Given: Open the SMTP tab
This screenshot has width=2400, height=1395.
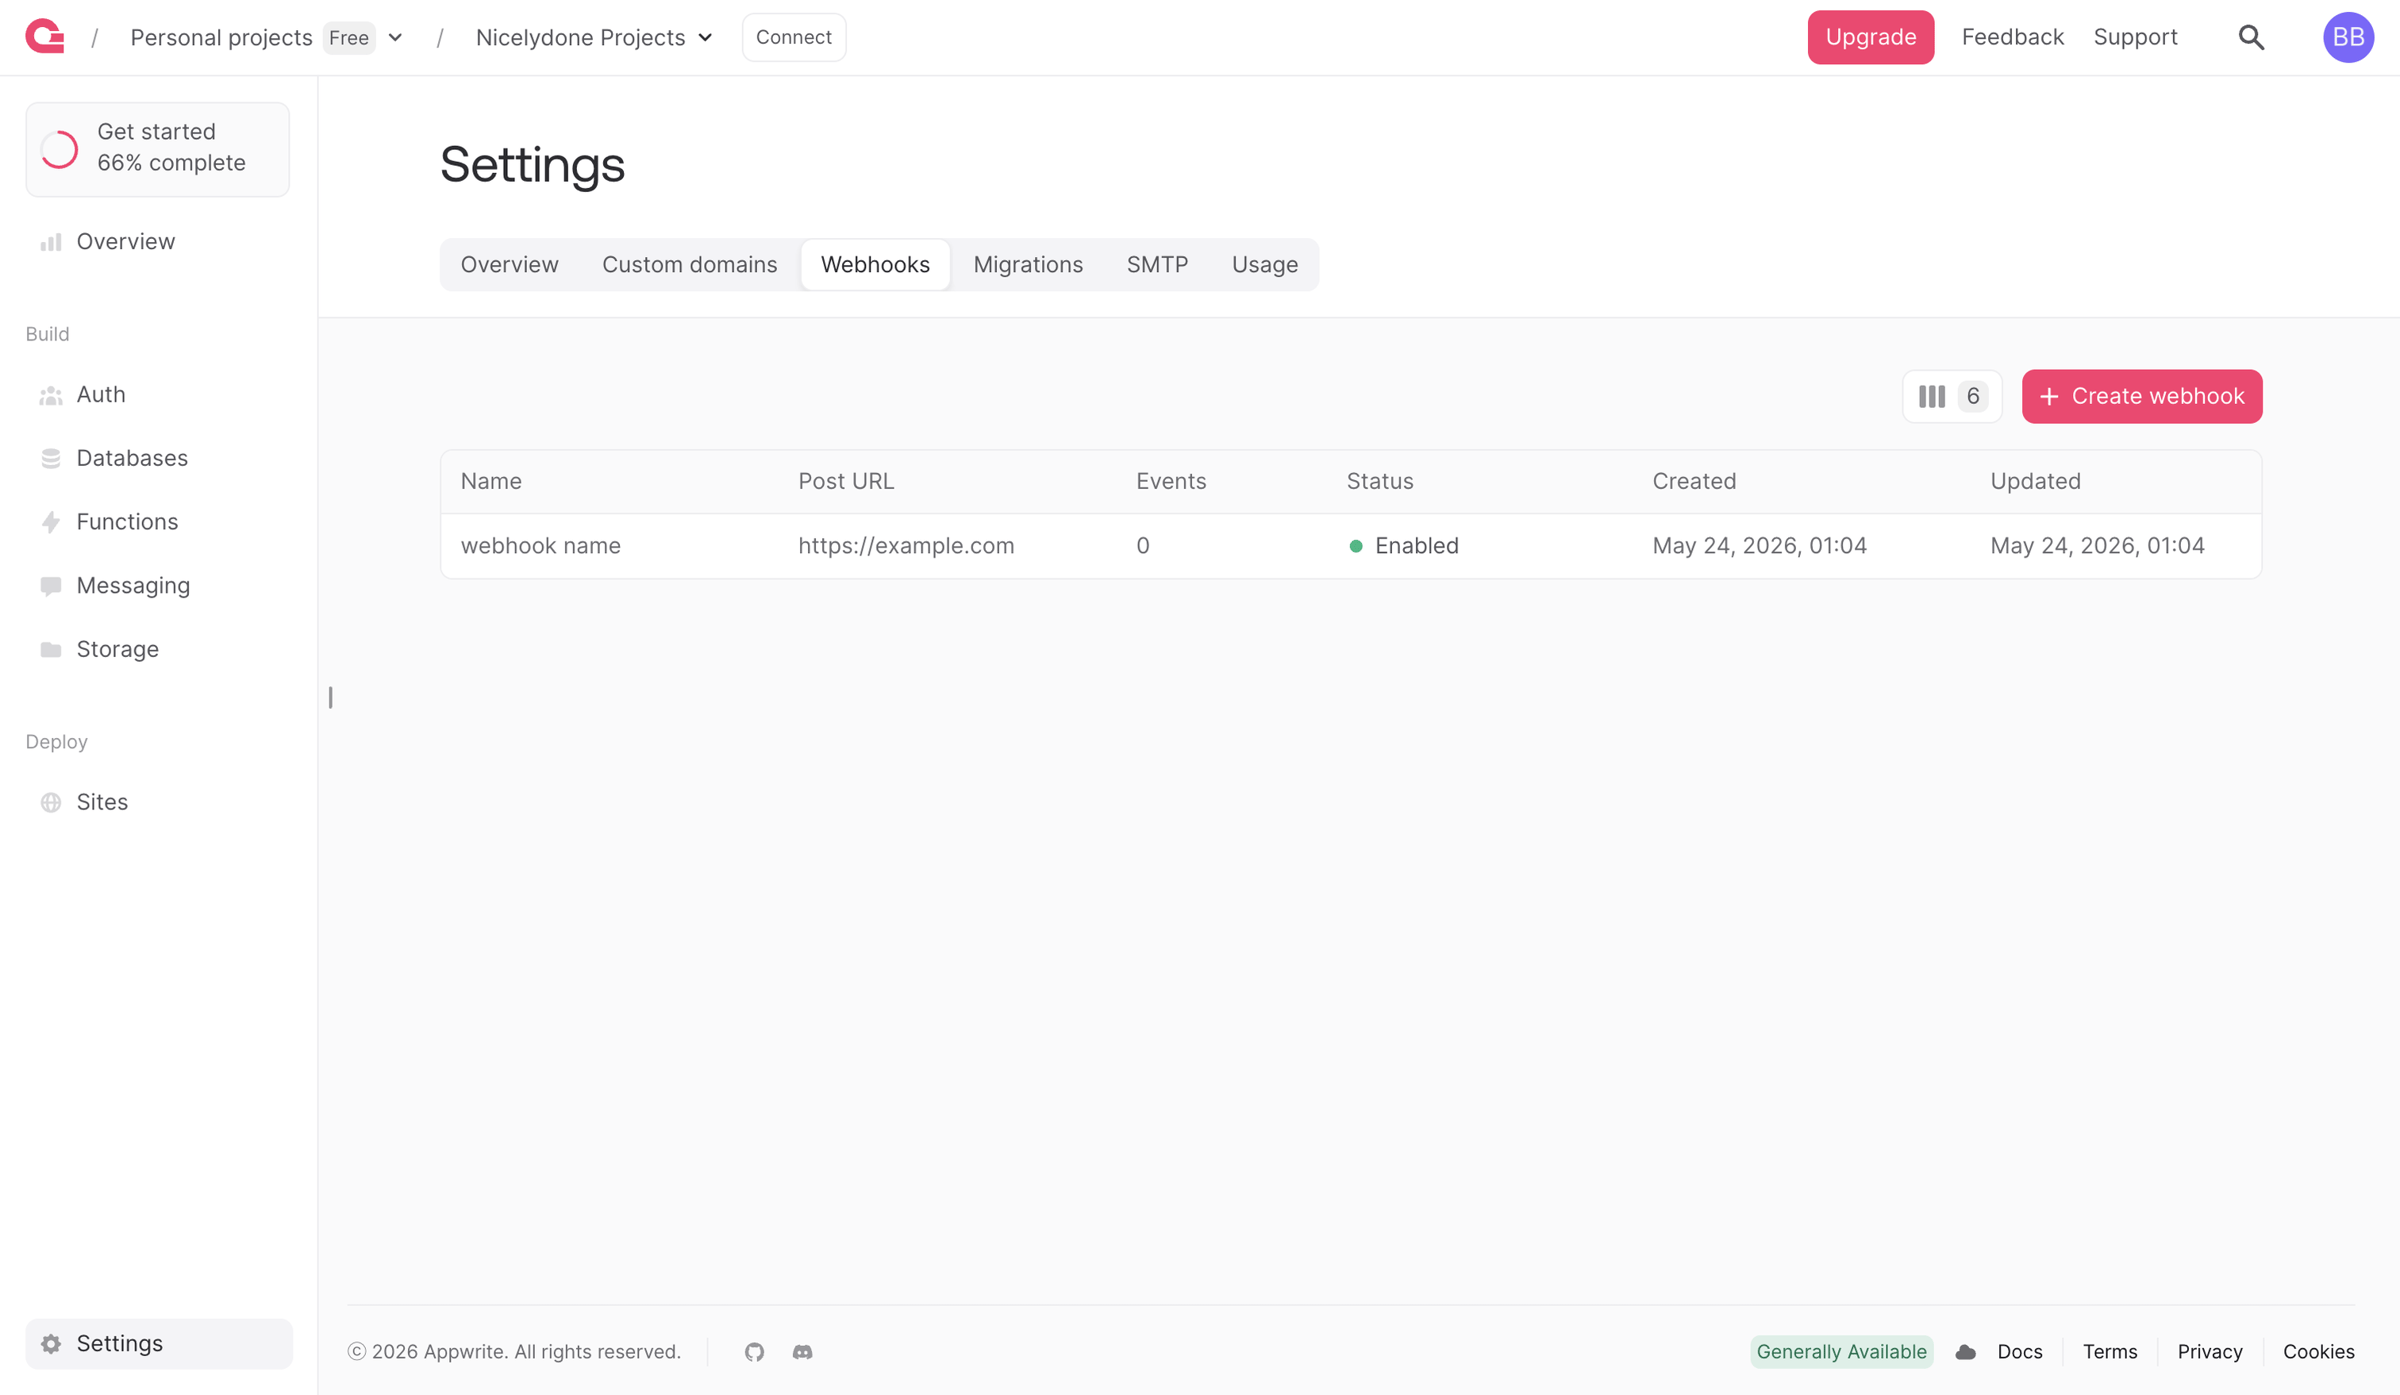Looking at the screenshot, I should (x=1157, y=264).
